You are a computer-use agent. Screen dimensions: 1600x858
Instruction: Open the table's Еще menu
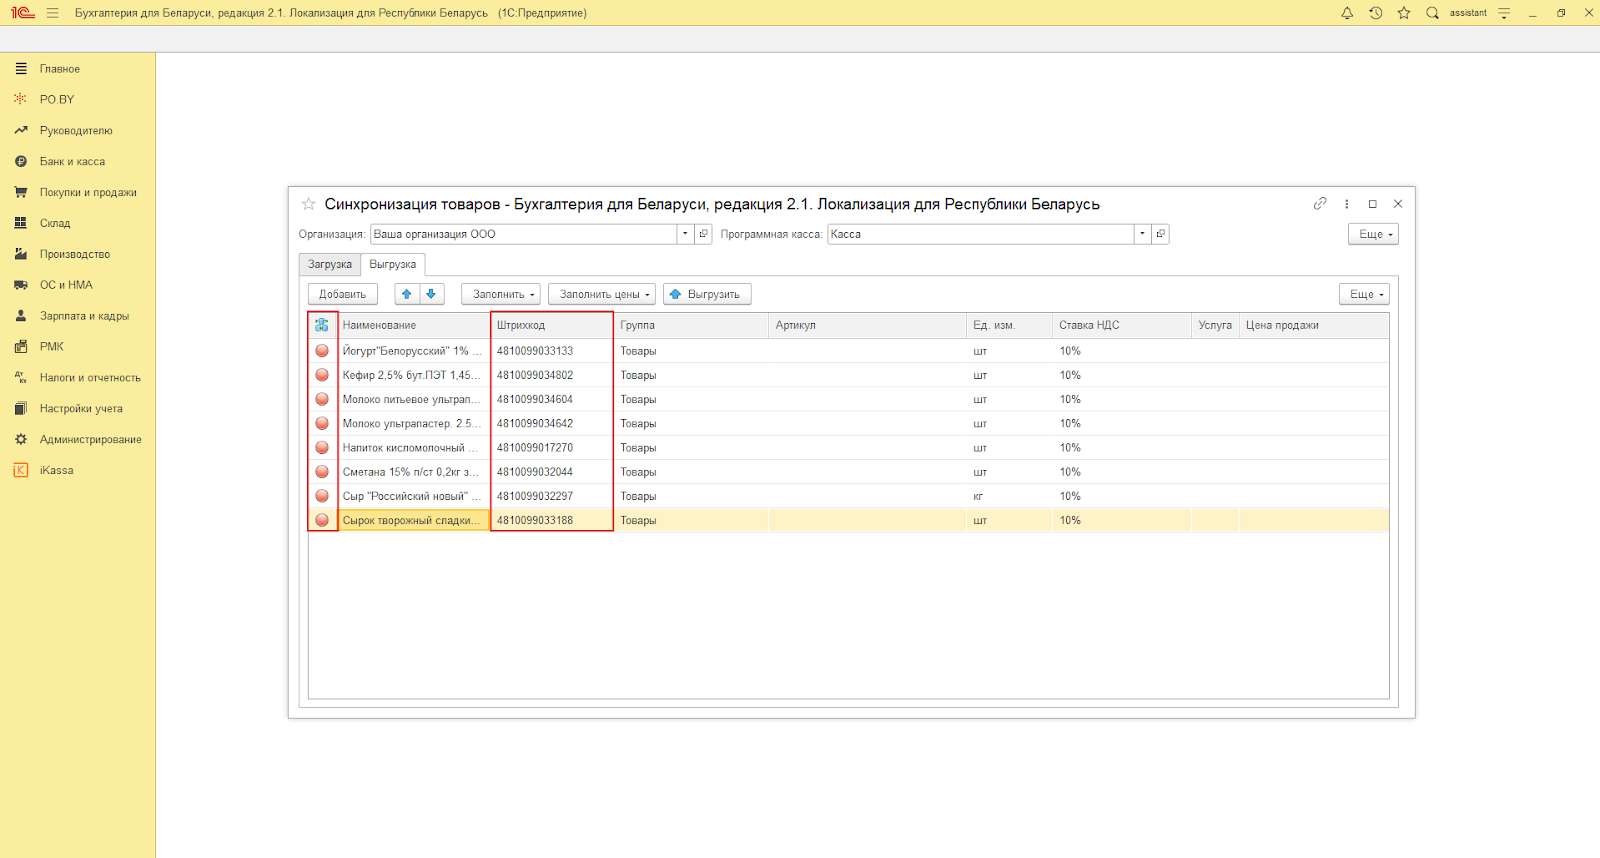pos(1364,294)
